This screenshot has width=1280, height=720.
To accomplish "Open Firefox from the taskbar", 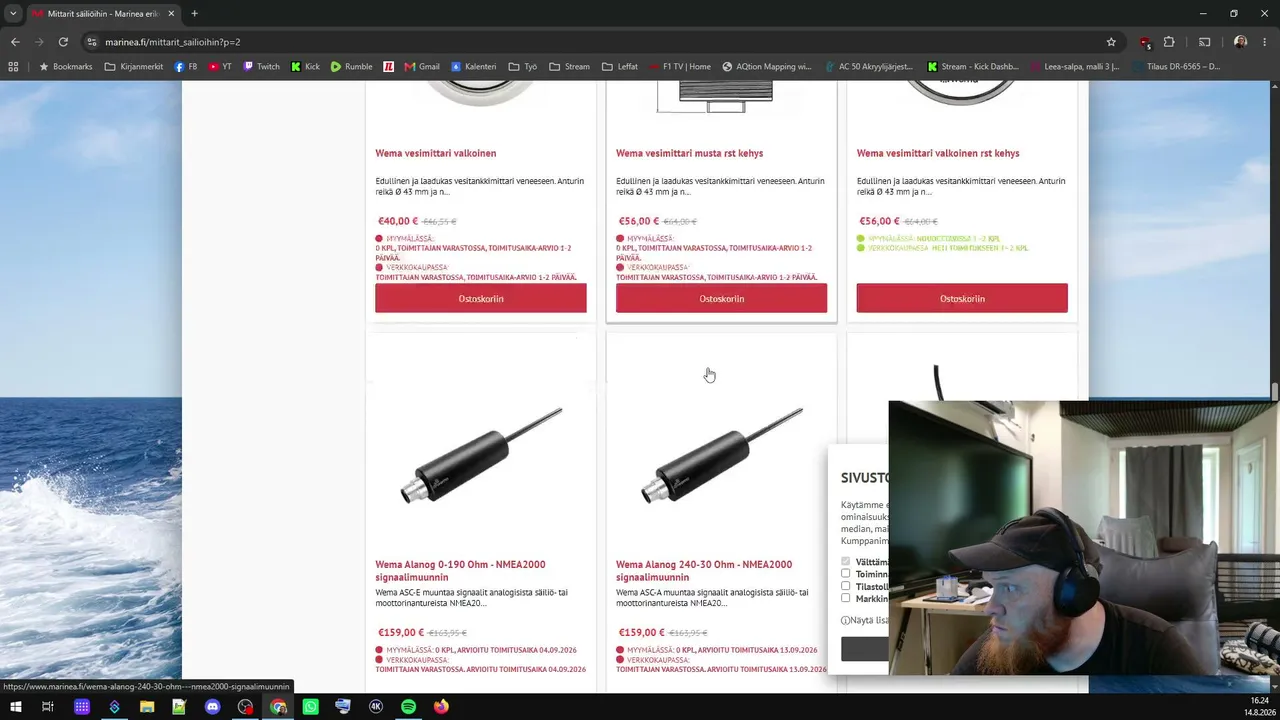I will (x=441, y=707).
